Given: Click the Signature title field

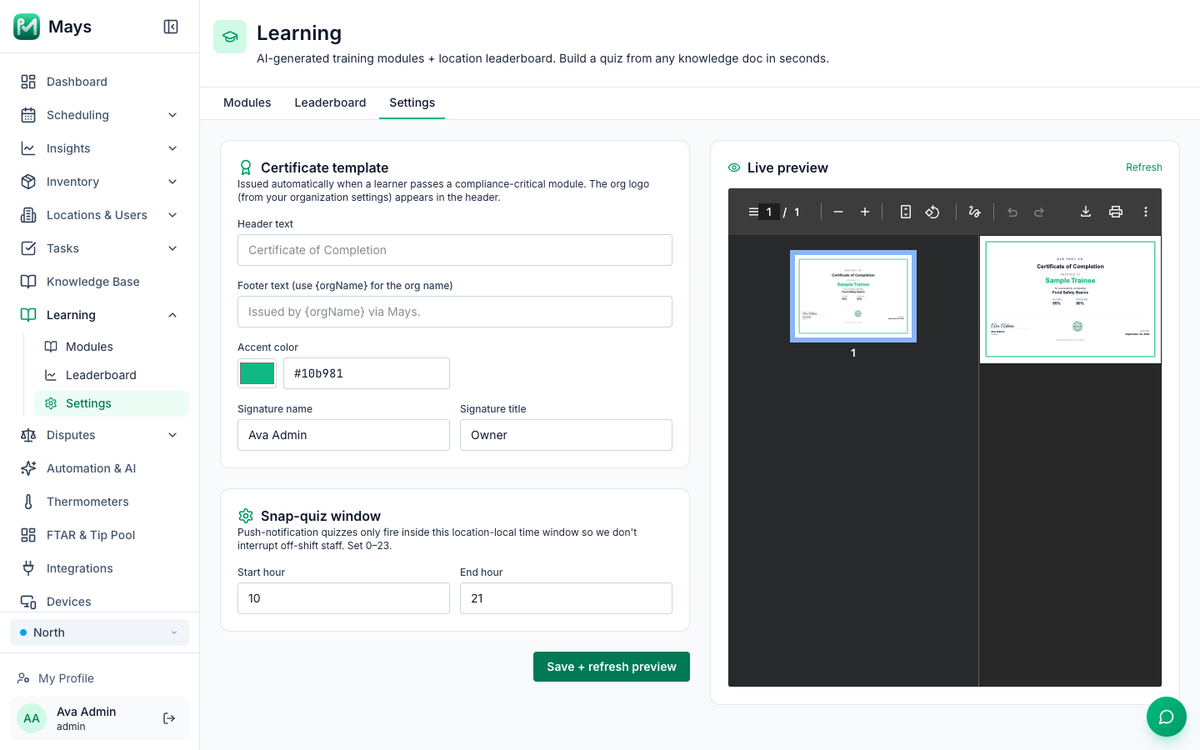Looking at the screenshot, I should point(566,435).
